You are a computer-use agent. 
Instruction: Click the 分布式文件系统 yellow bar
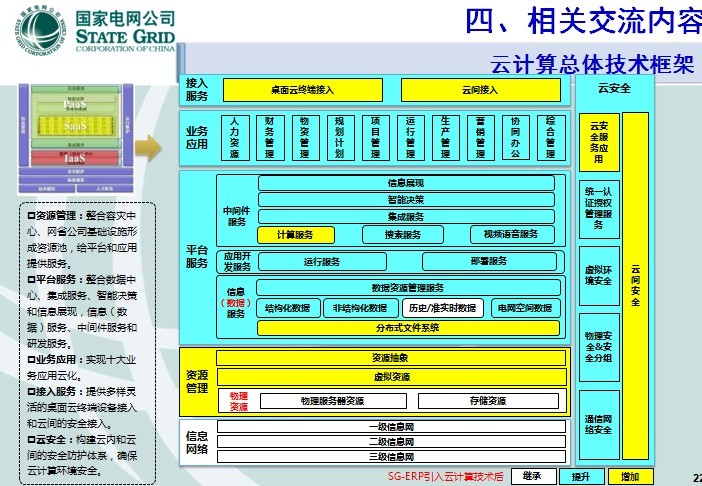pos(407,327)
